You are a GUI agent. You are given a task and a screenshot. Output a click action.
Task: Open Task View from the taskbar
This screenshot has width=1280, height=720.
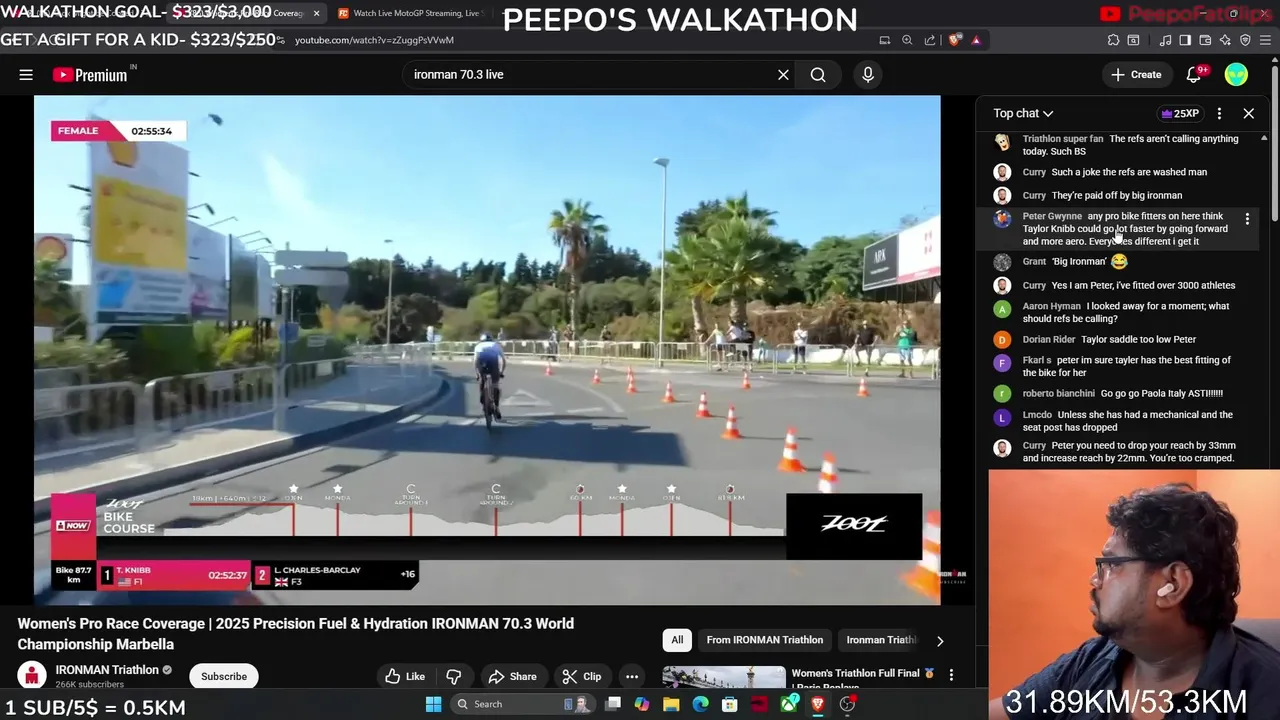tap(613, 704)
